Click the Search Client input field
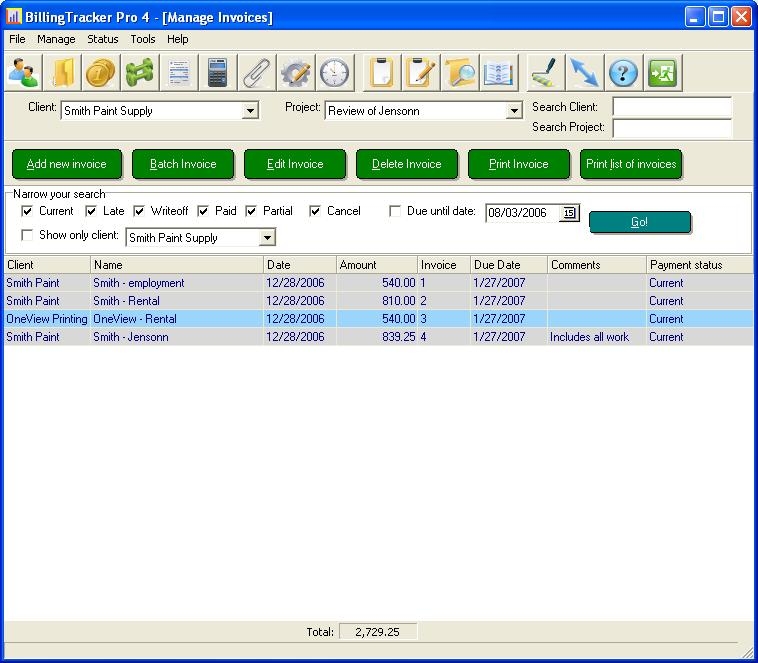 (x=672, y=107)
